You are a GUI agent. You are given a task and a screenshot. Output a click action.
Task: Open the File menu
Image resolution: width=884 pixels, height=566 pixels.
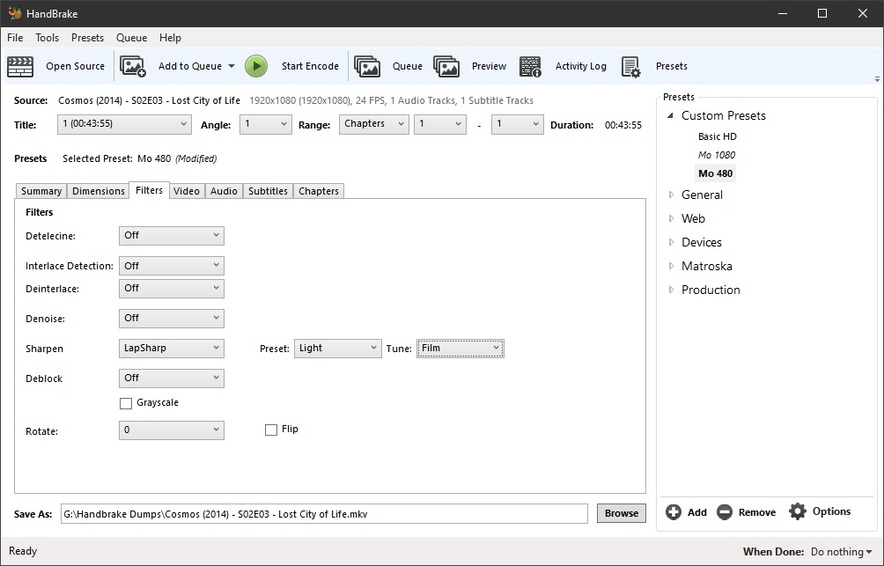click(x=15, y=38)
